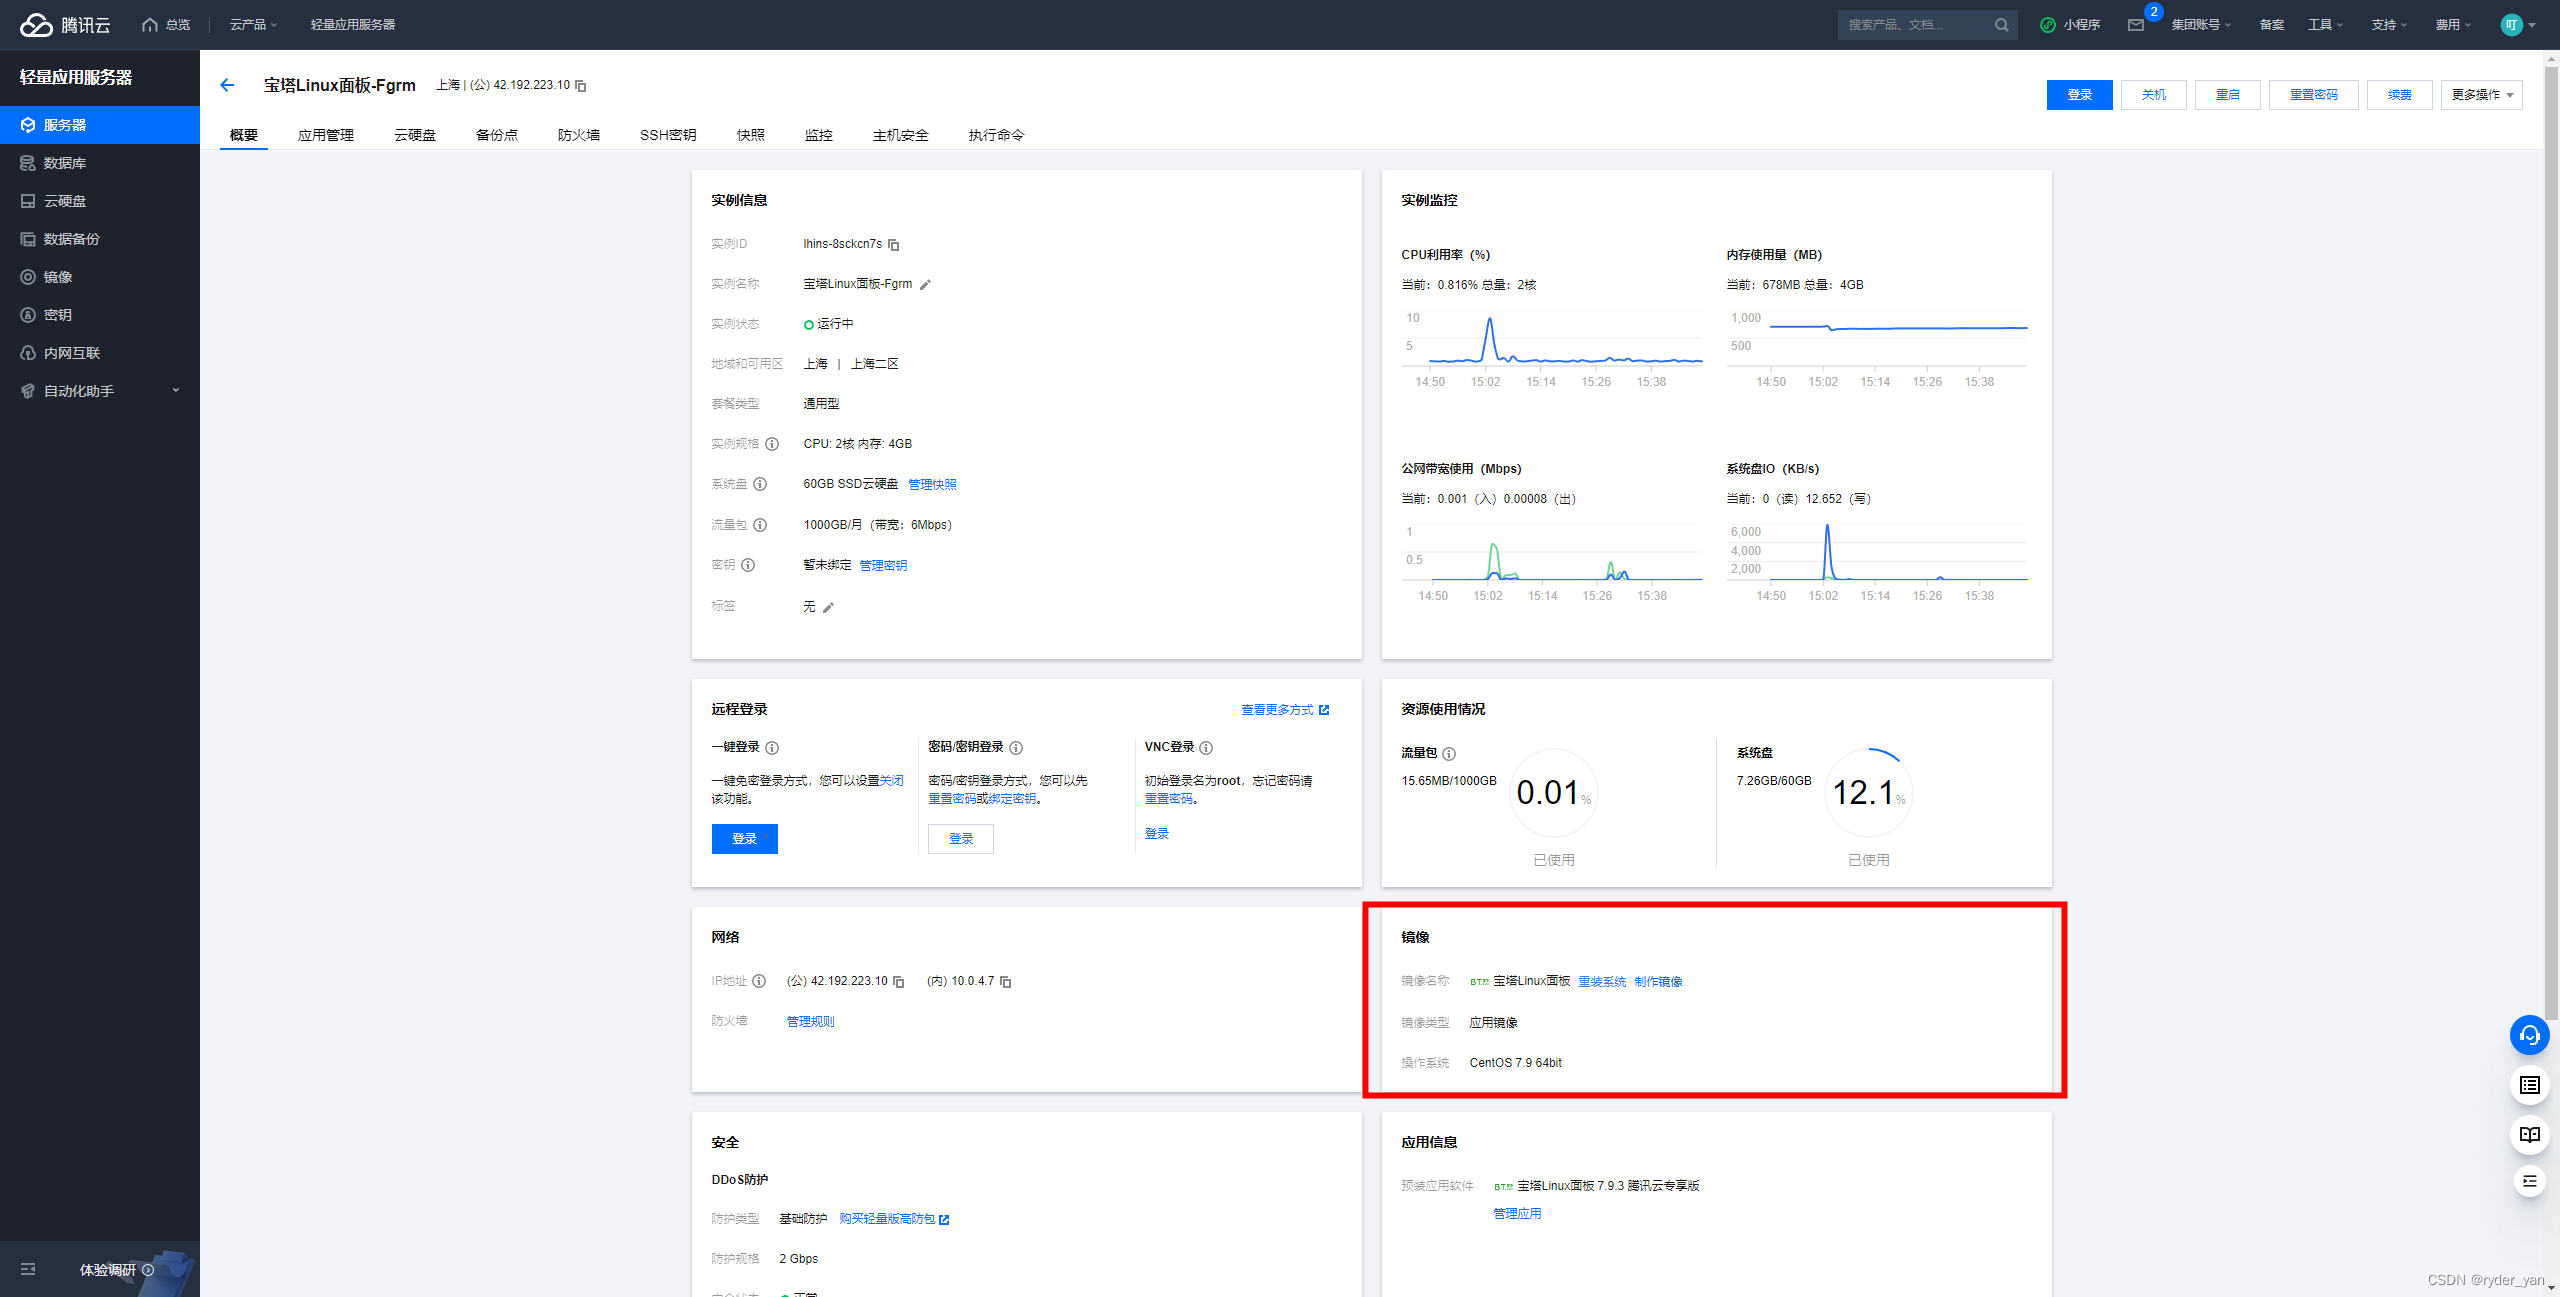Open the message mail icon
The height and width of the screenshot is (1297, 2560).
point(2136,25)
